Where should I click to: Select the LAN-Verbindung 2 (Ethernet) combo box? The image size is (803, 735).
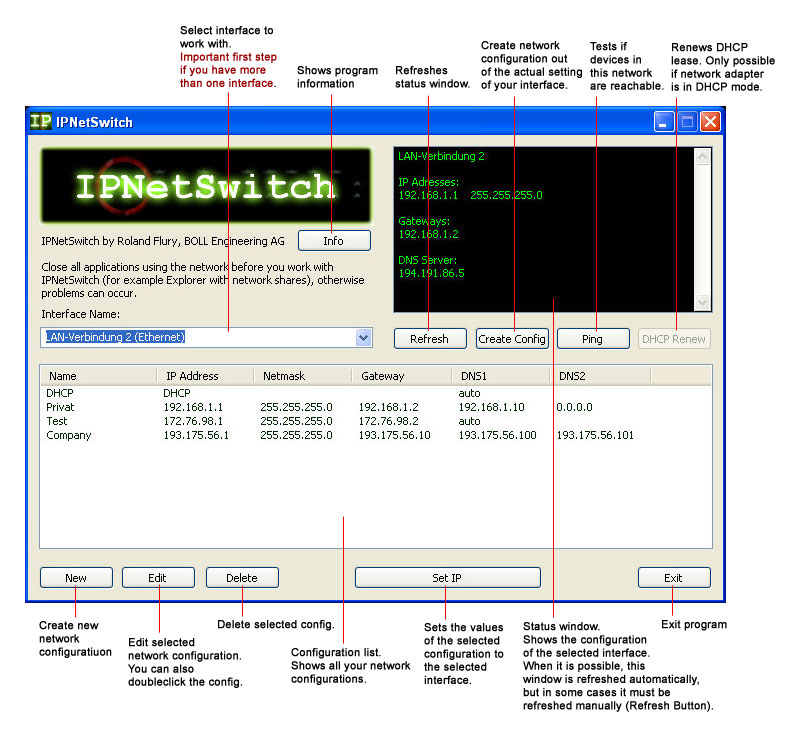[x=198, y=338]
